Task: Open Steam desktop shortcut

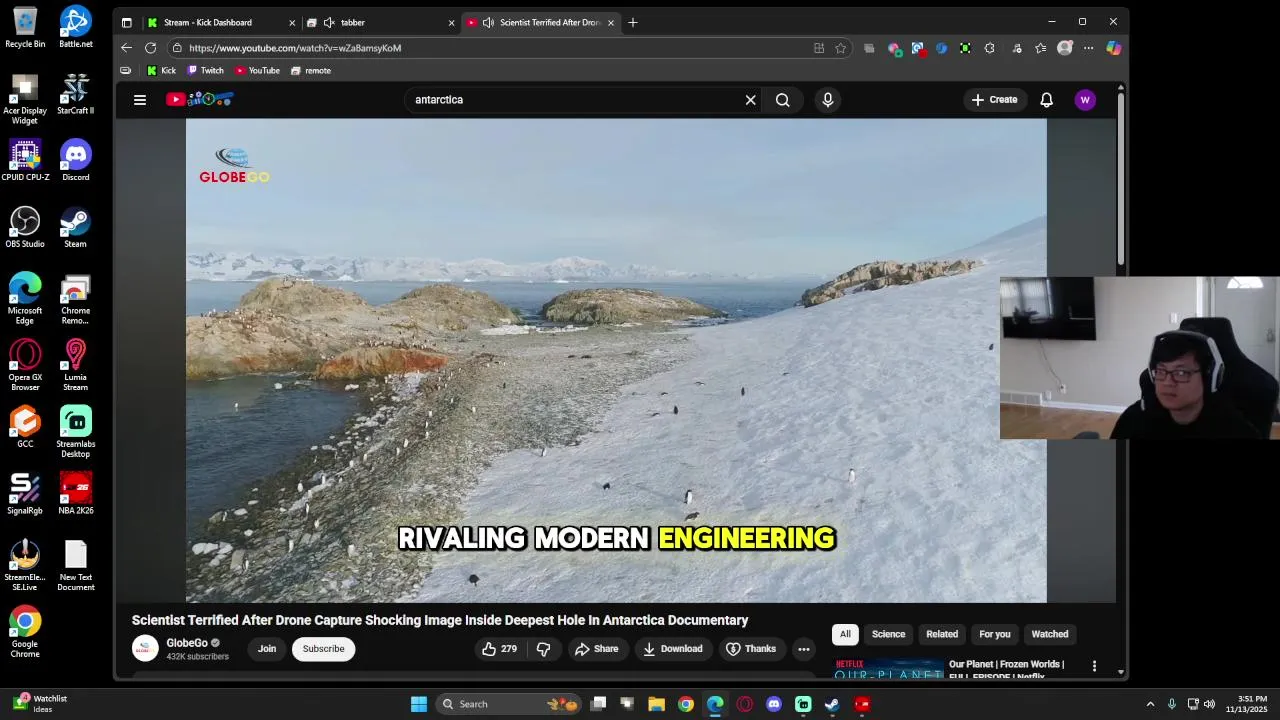Action: (75, 227)
